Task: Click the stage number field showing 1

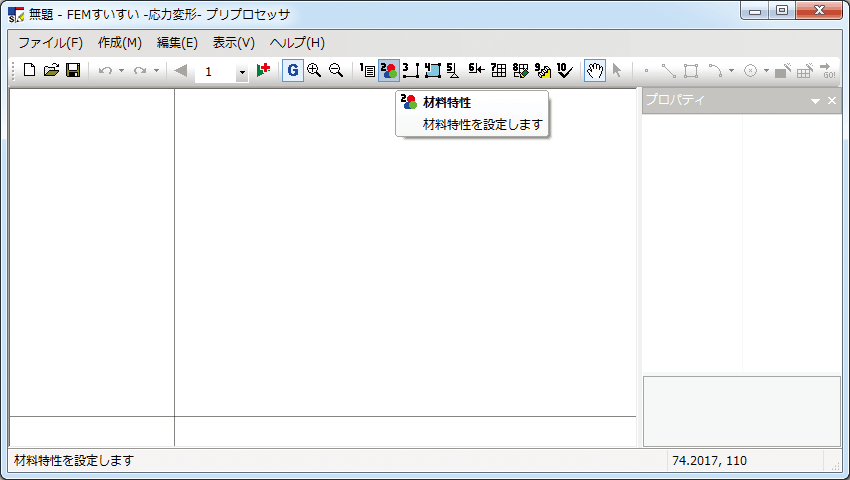Action: [x=215, y=72]
